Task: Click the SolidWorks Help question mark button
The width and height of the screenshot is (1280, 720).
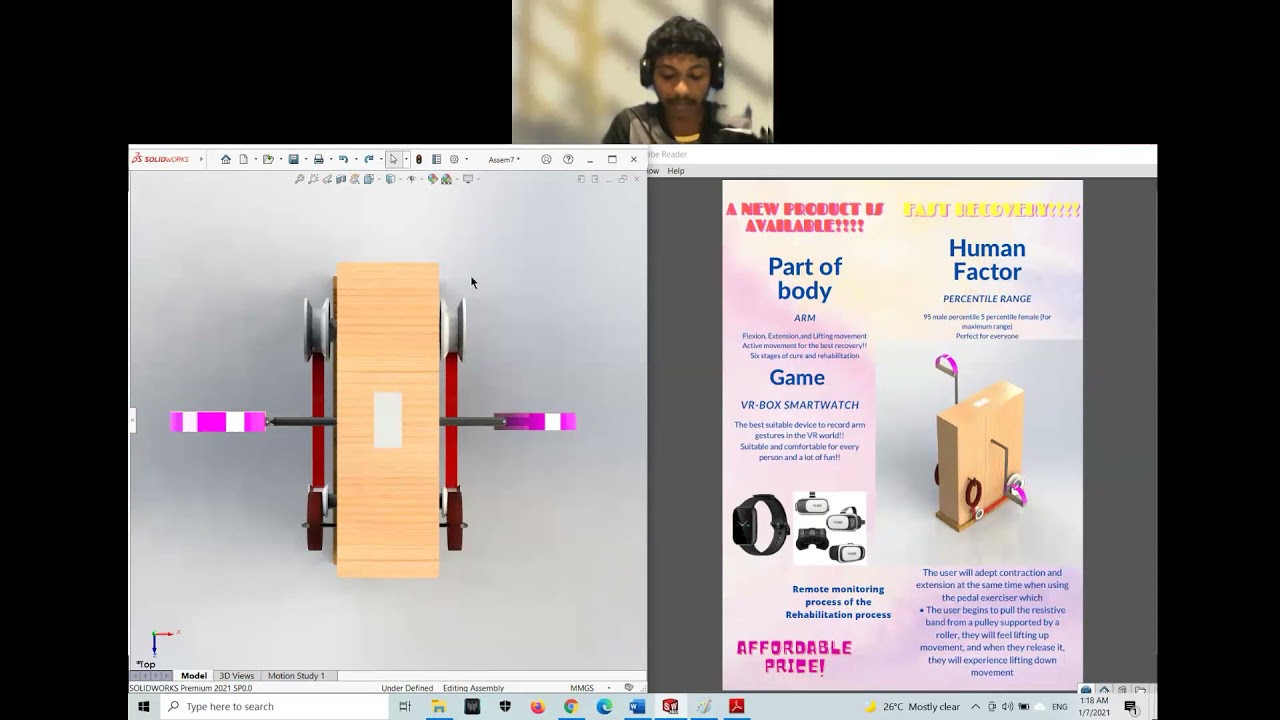Action: [568, 159]
